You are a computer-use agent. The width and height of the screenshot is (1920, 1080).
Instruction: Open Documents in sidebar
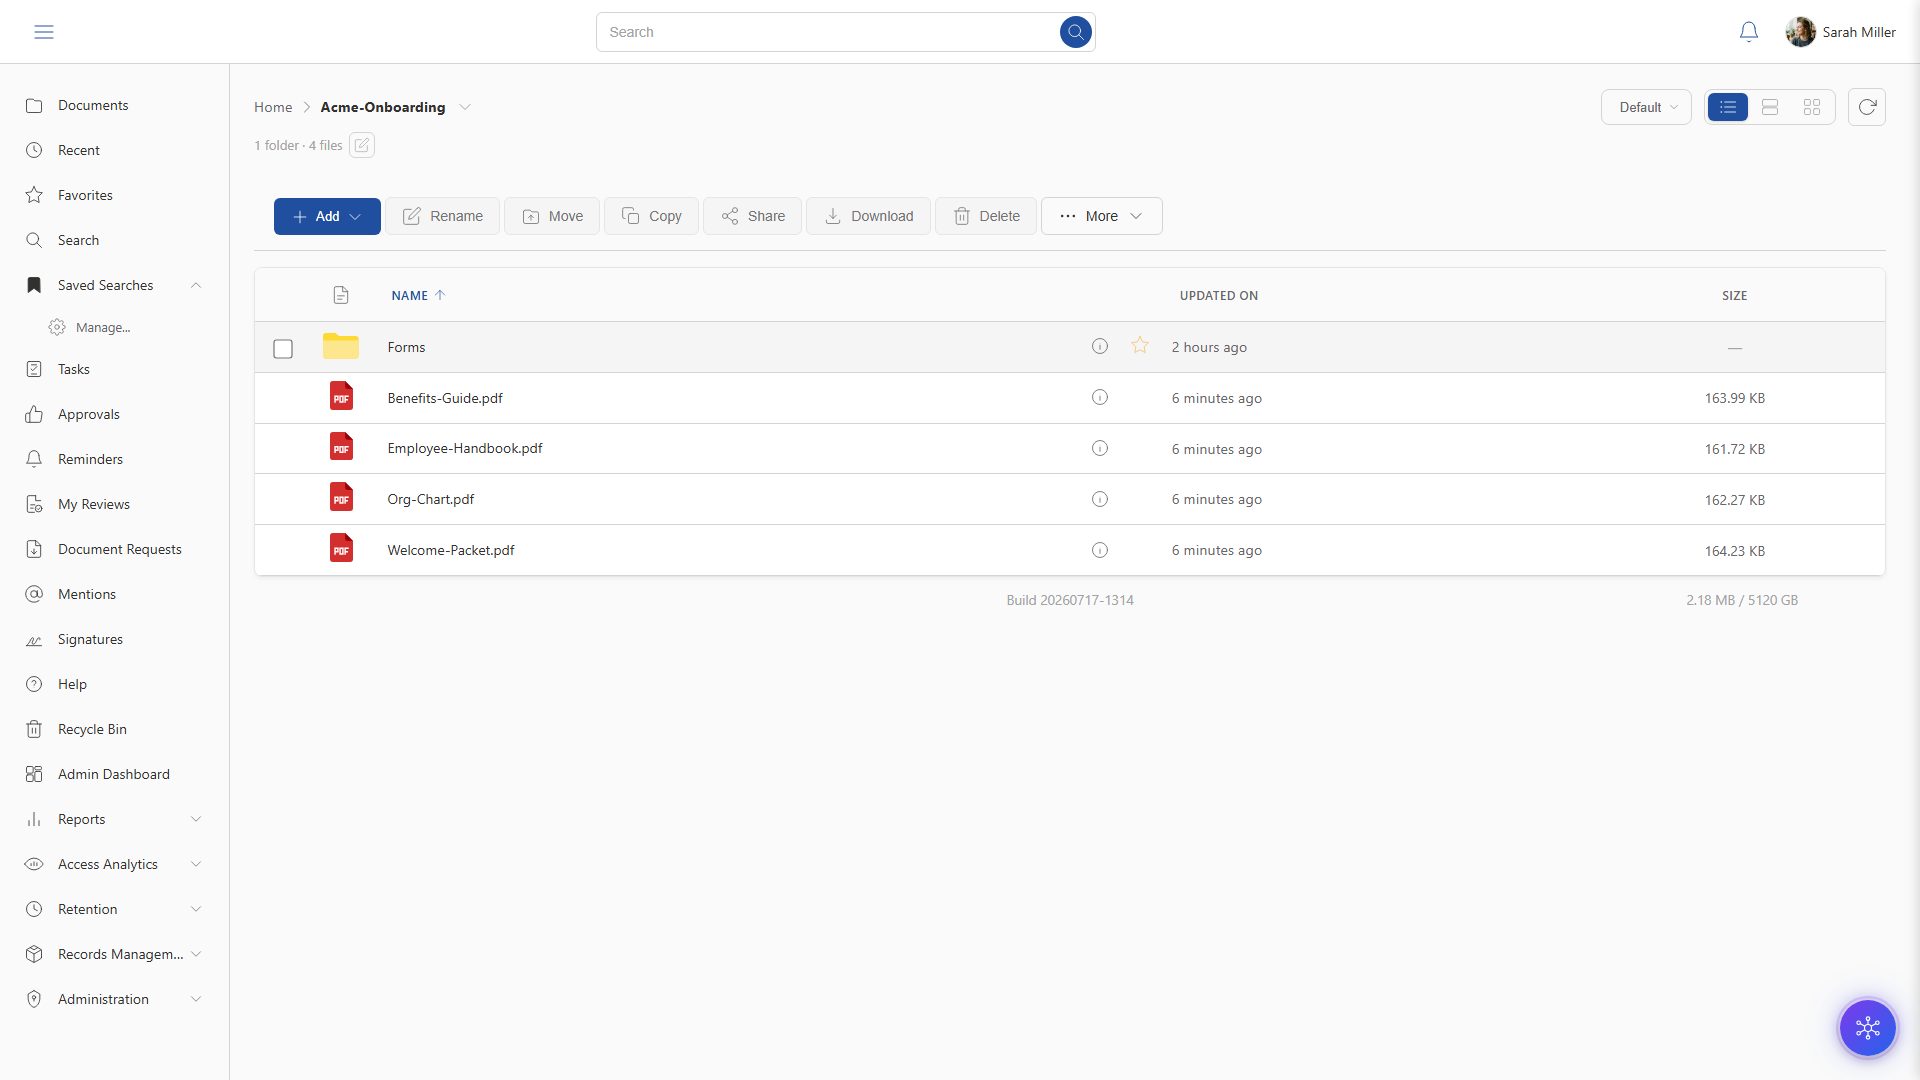point(93,105)
